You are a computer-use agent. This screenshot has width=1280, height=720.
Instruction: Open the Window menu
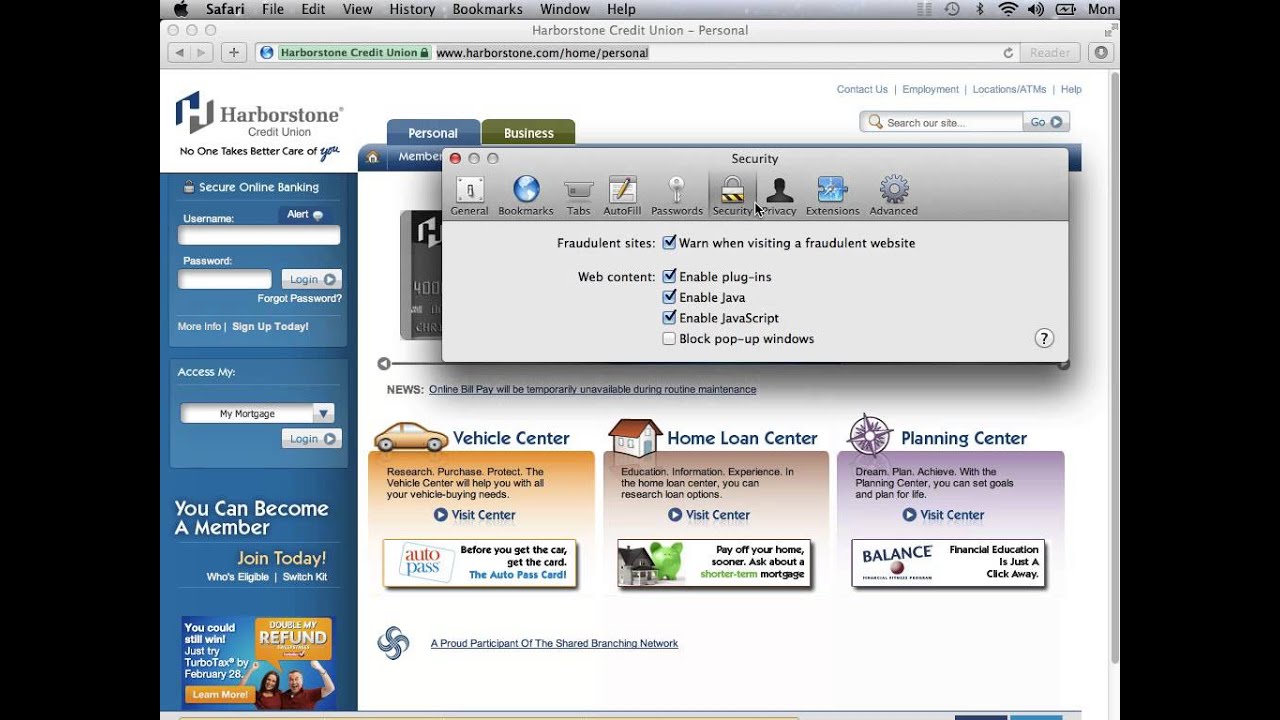(x=565, y=9)
